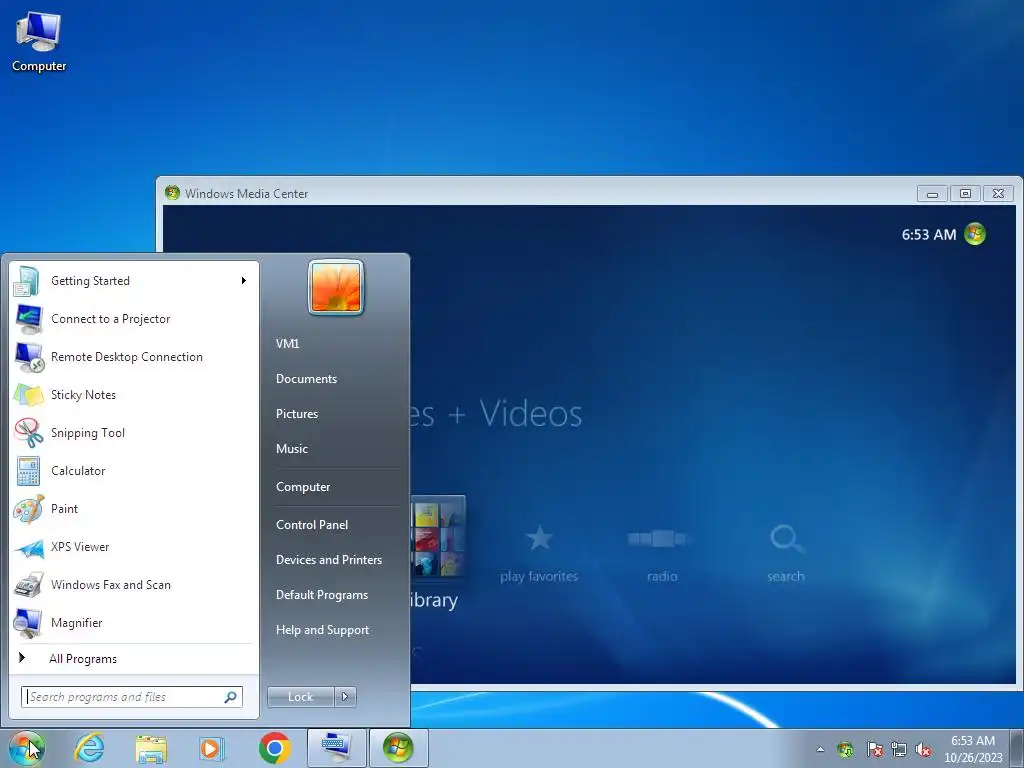Open Devices and Printers
This screenshot has height=768, width=1024.
tap(329, 560)
